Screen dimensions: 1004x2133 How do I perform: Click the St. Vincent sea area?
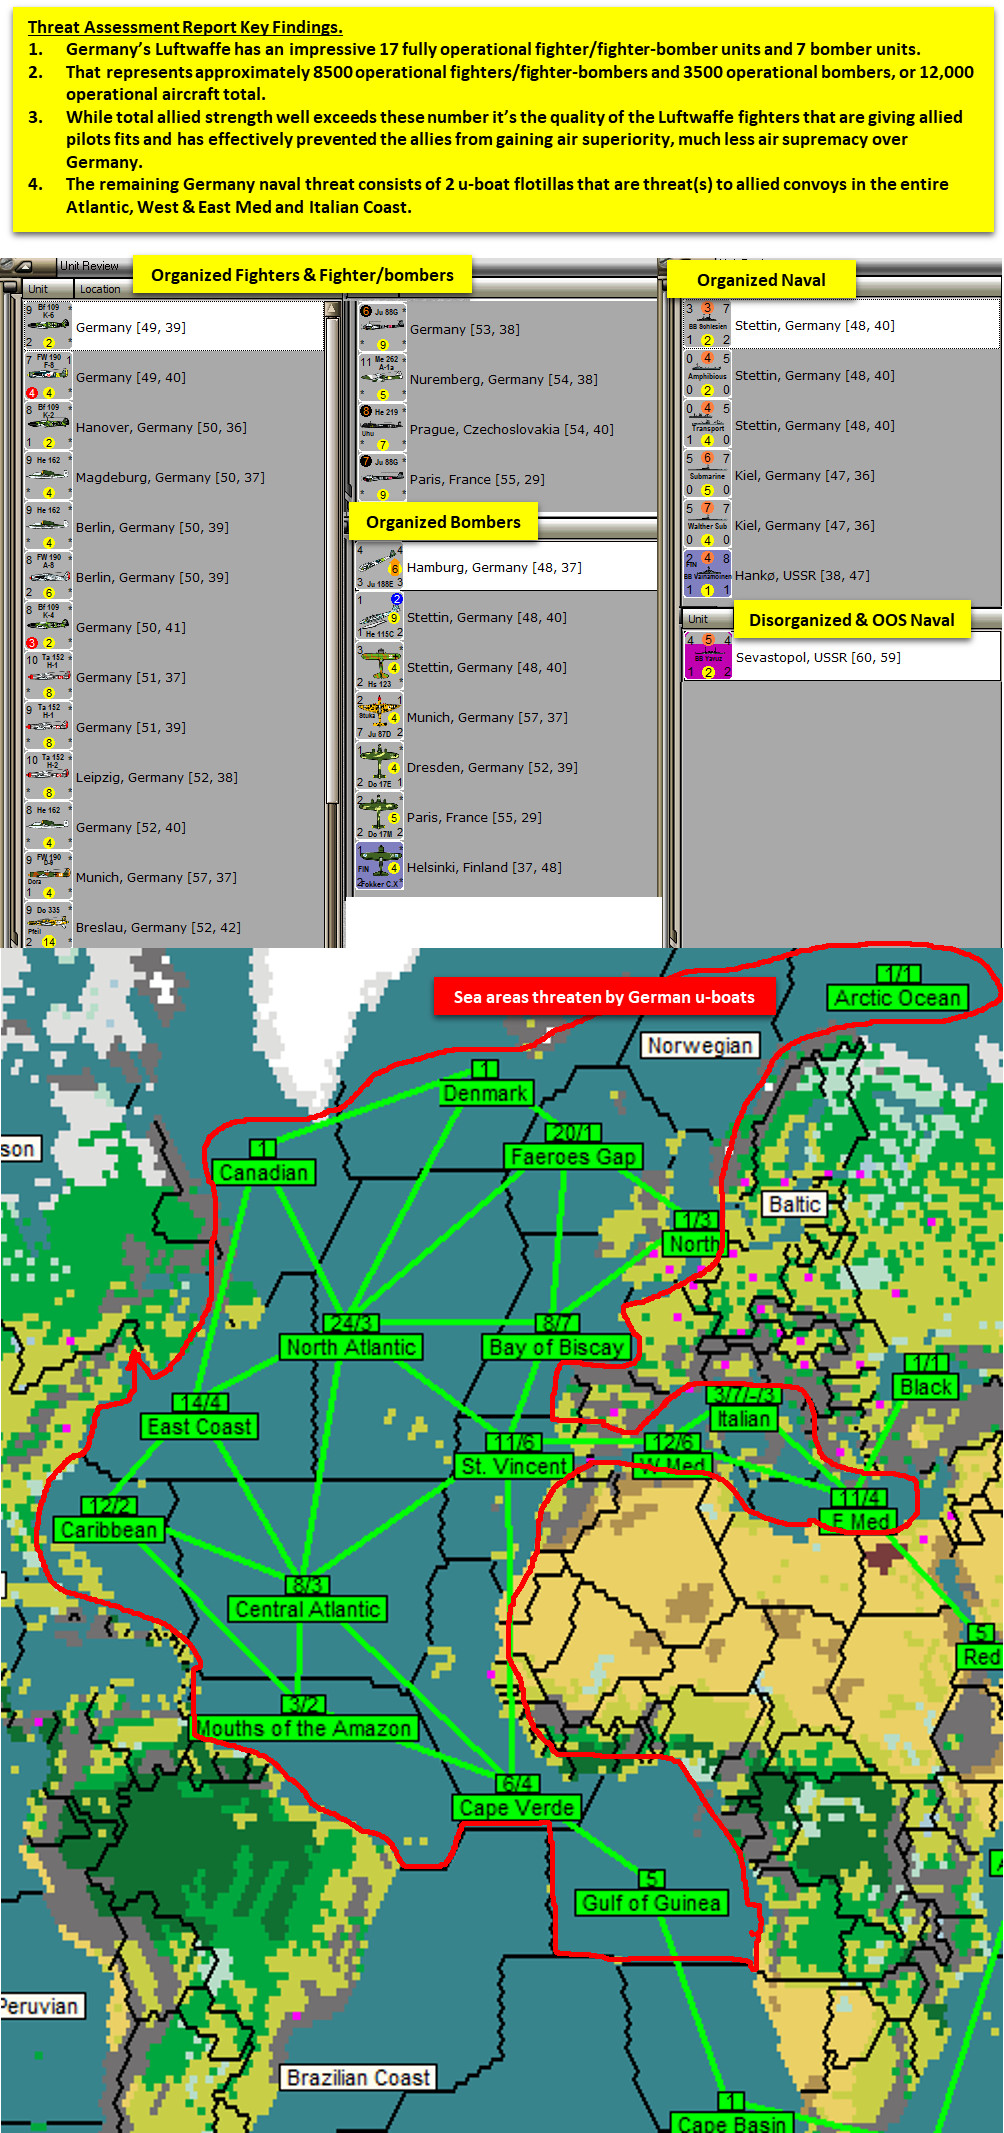515,1466
